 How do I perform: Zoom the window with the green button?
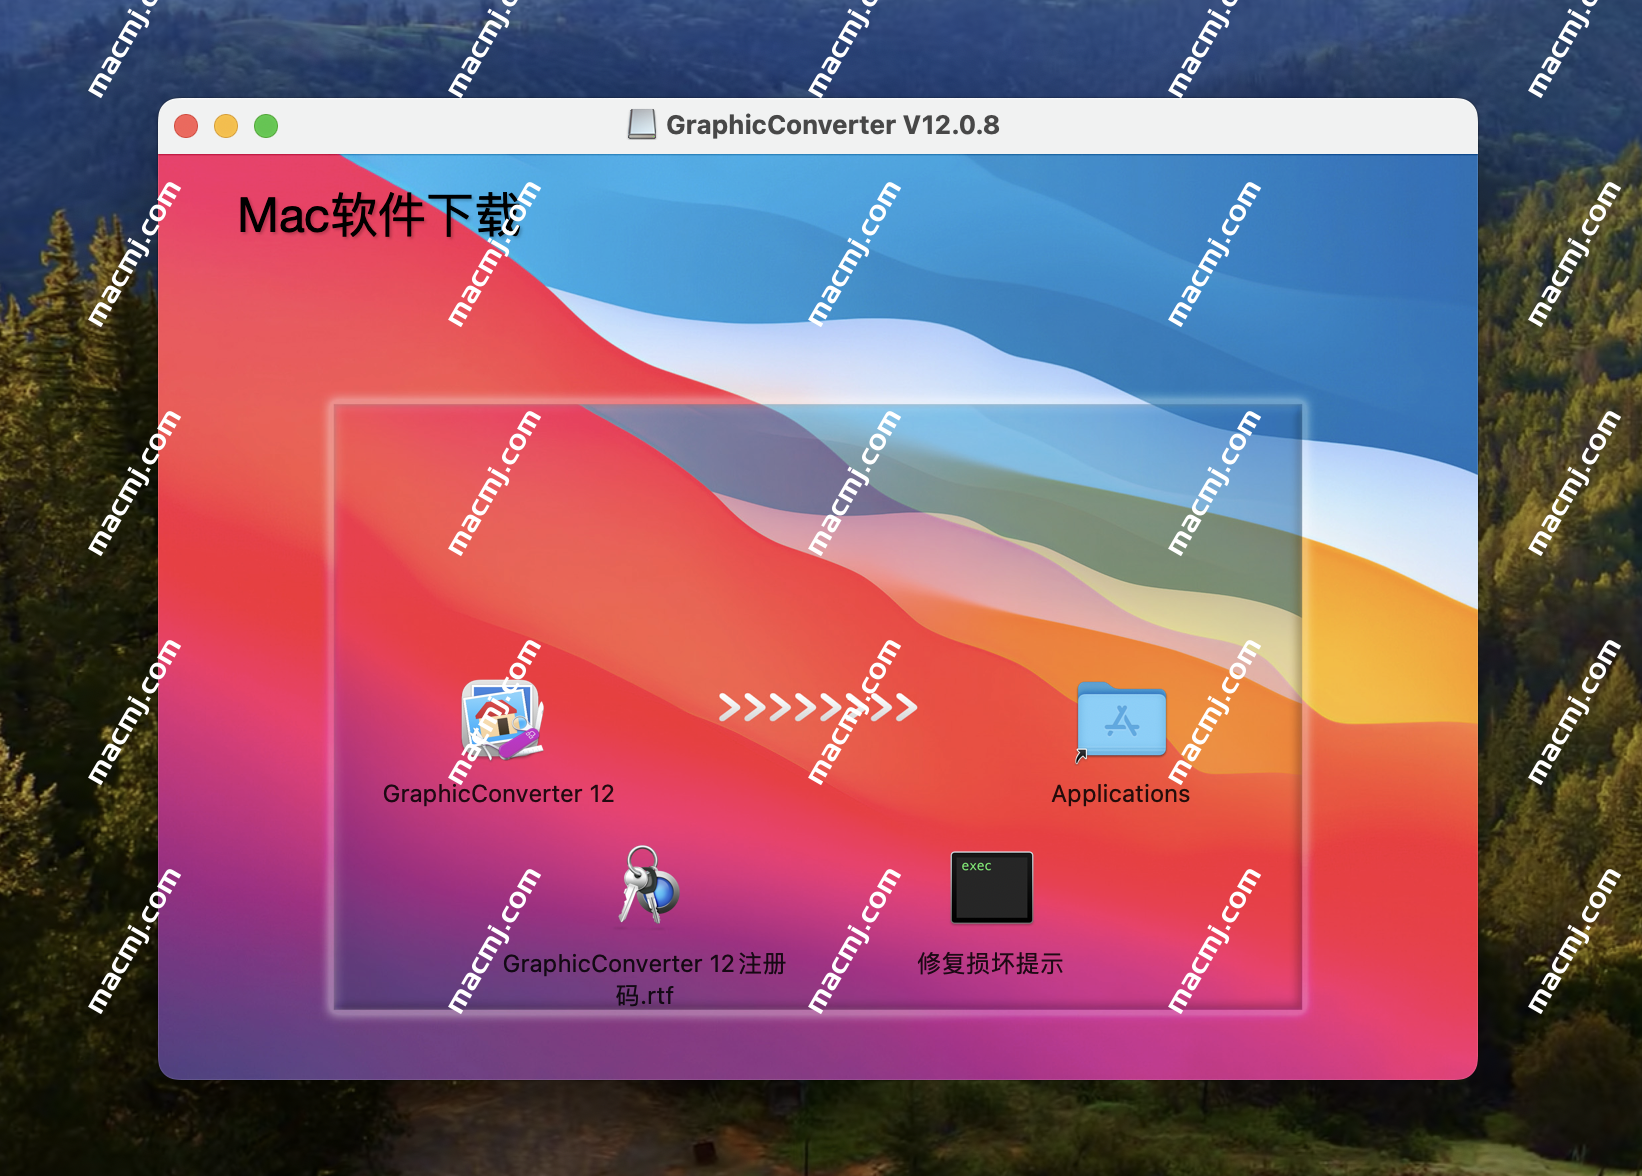266,126
